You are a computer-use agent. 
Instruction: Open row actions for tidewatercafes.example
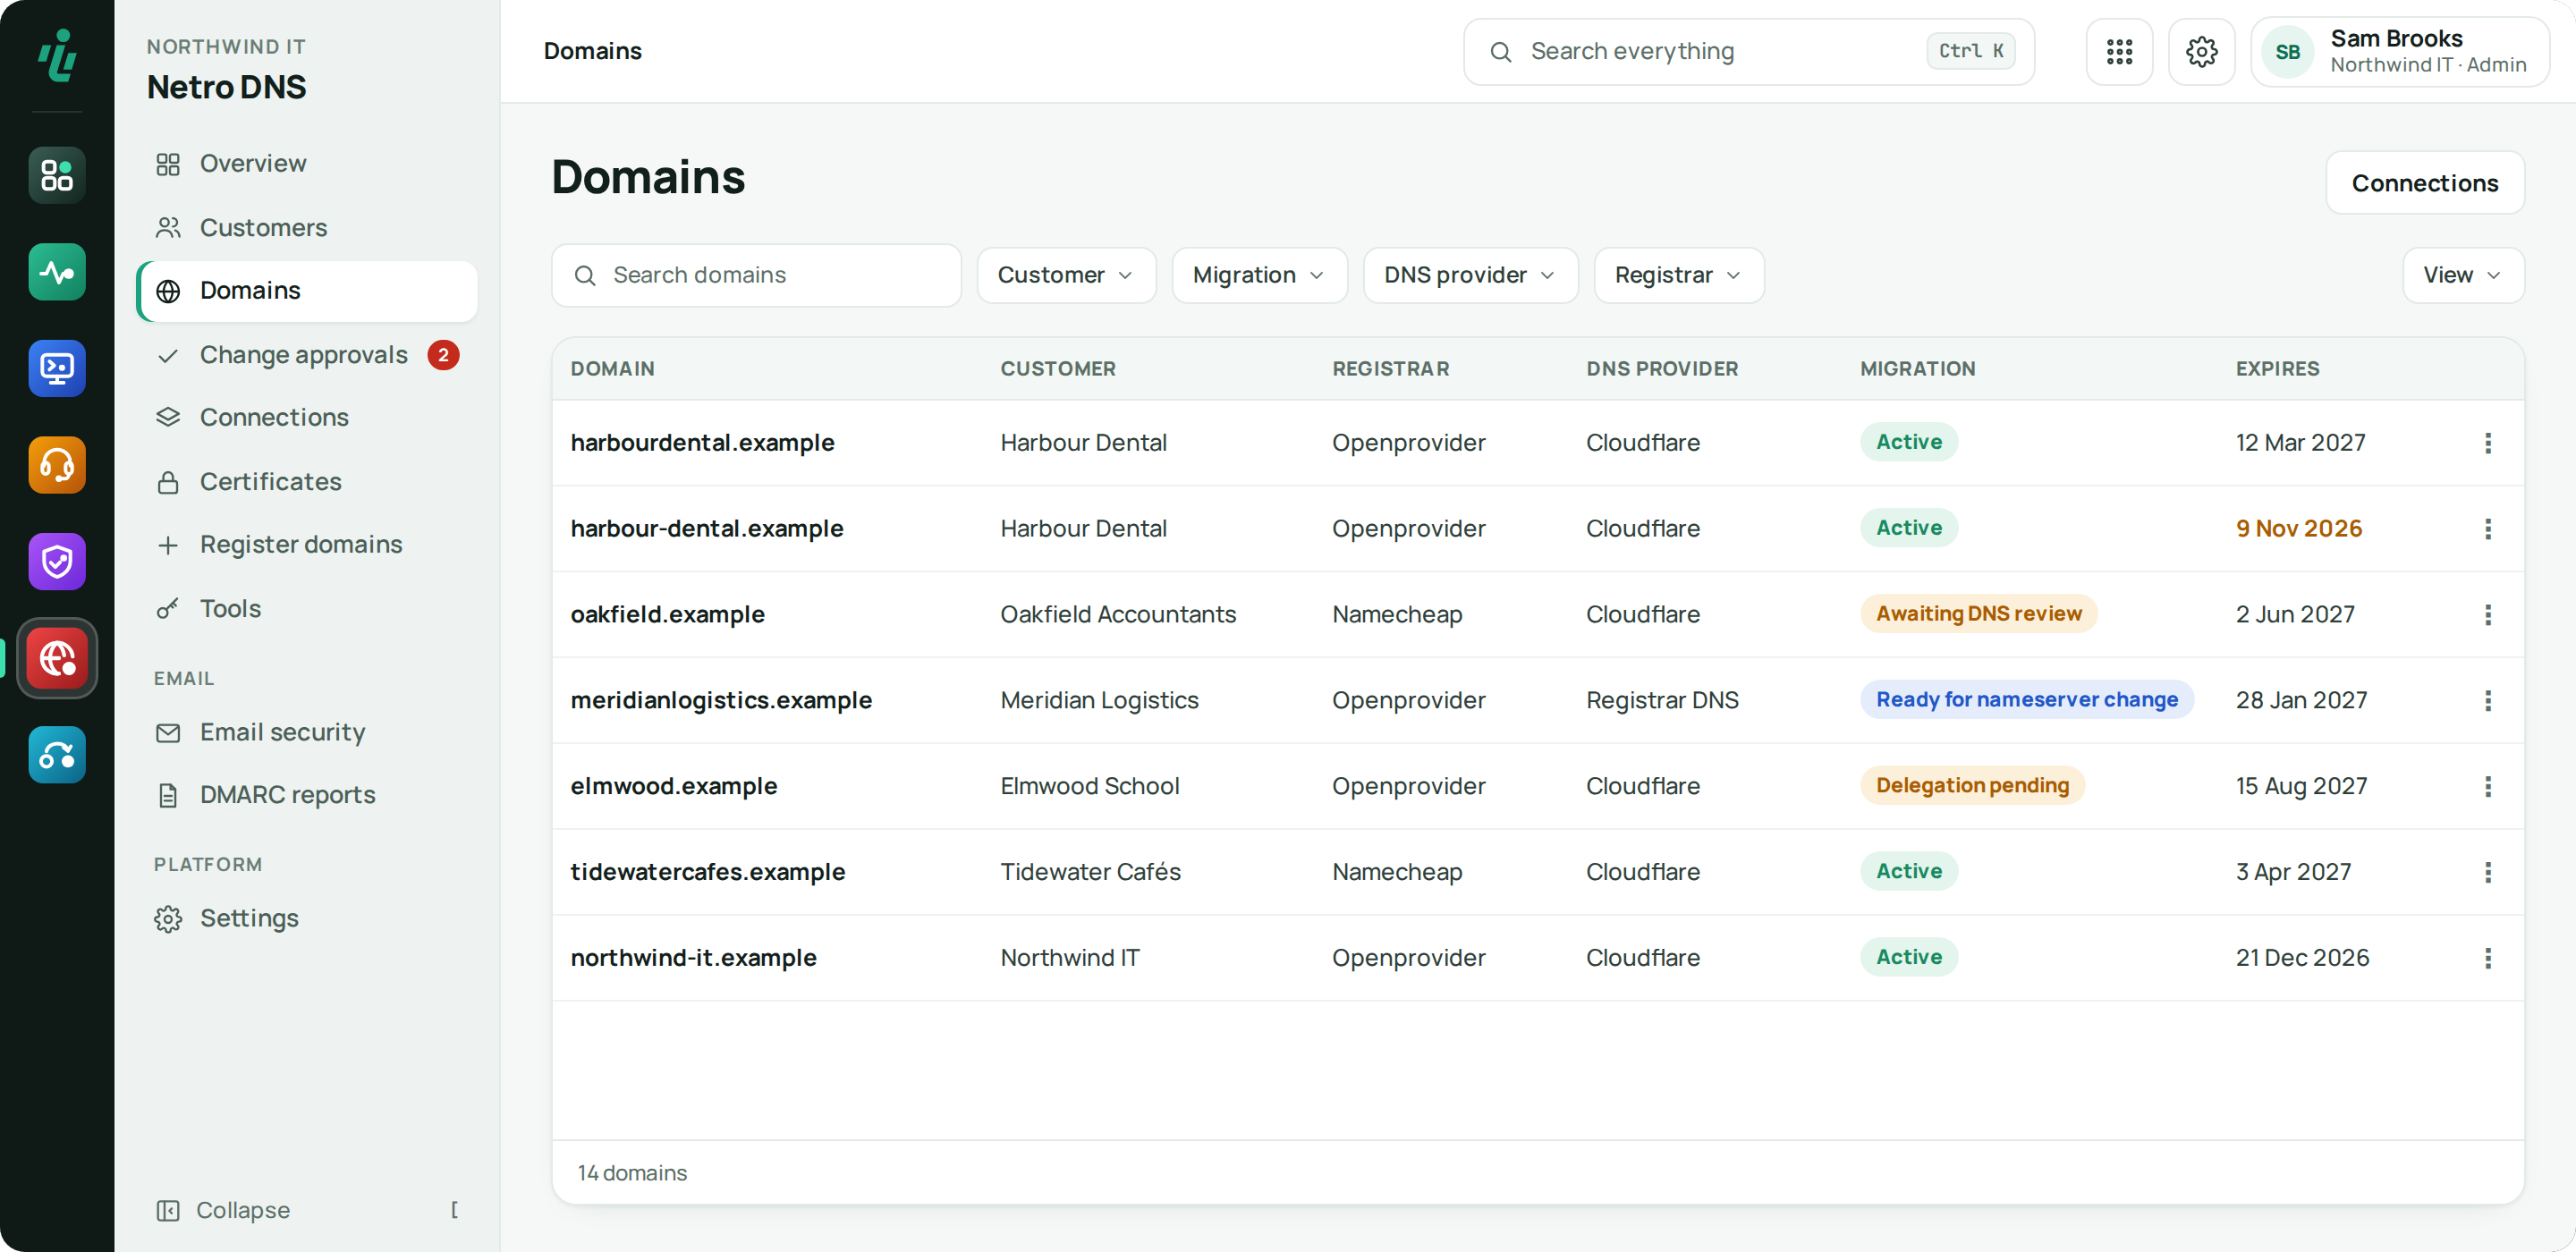tap(2487, 872)
